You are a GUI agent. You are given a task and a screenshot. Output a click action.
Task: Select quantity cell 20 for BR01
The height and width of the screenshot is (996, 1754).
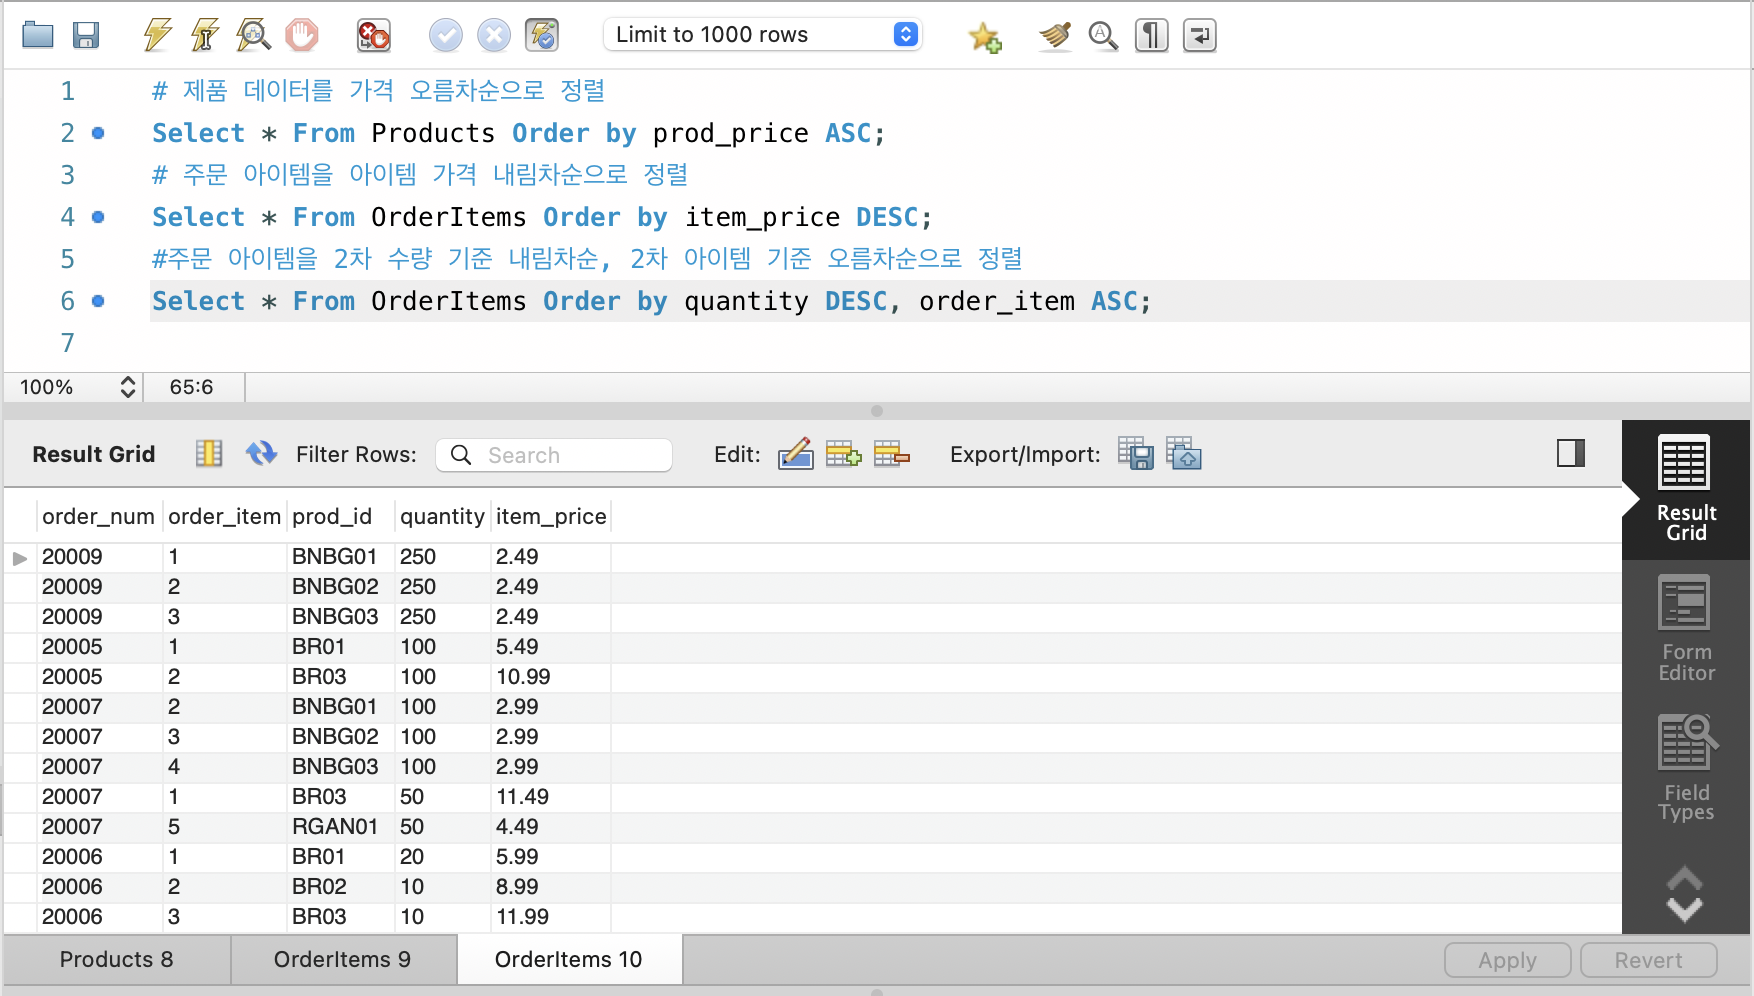pyautogui.click(x=442, y=857)
